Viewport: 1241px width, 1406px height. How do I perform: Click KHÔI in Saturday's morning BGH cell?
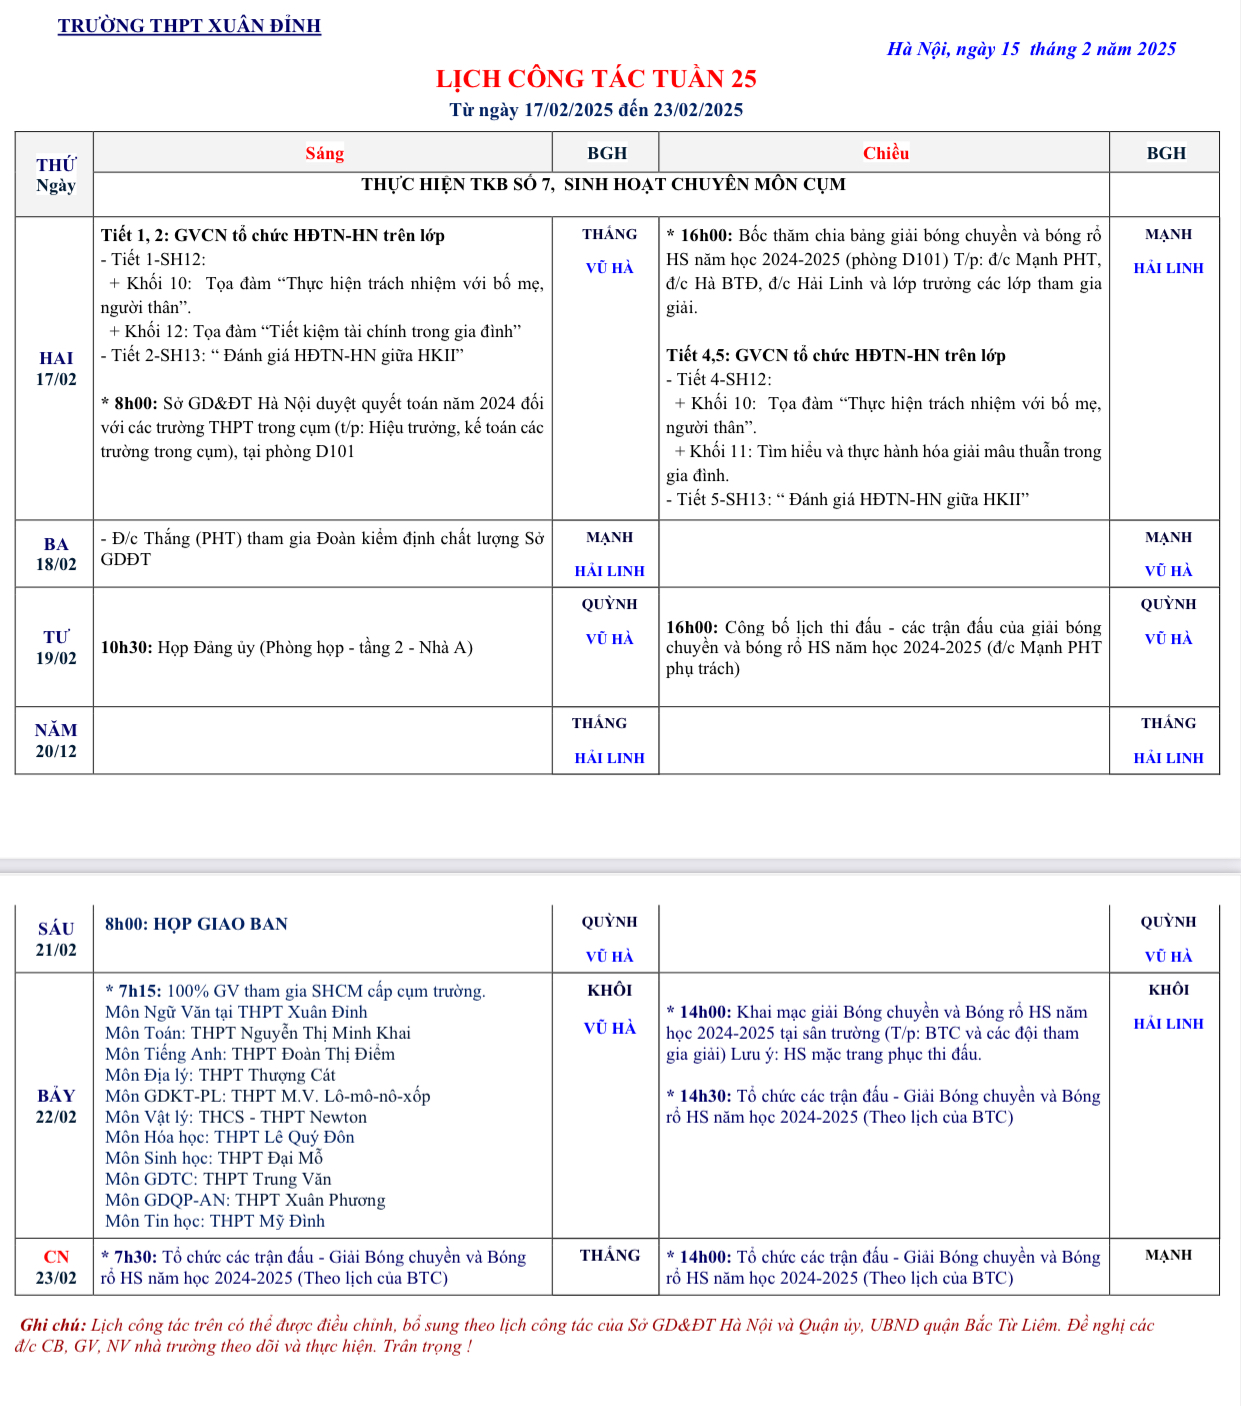tap(609, 991)
